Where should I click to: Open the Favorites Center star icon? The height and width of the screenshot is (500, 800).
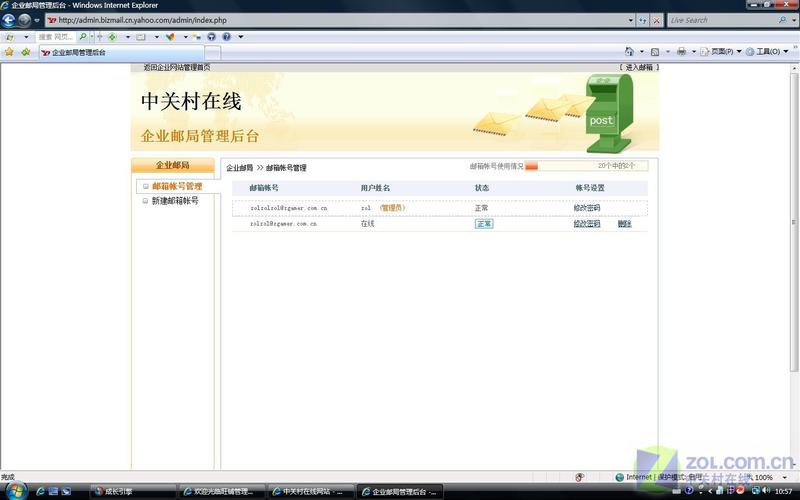click(9, 52)
